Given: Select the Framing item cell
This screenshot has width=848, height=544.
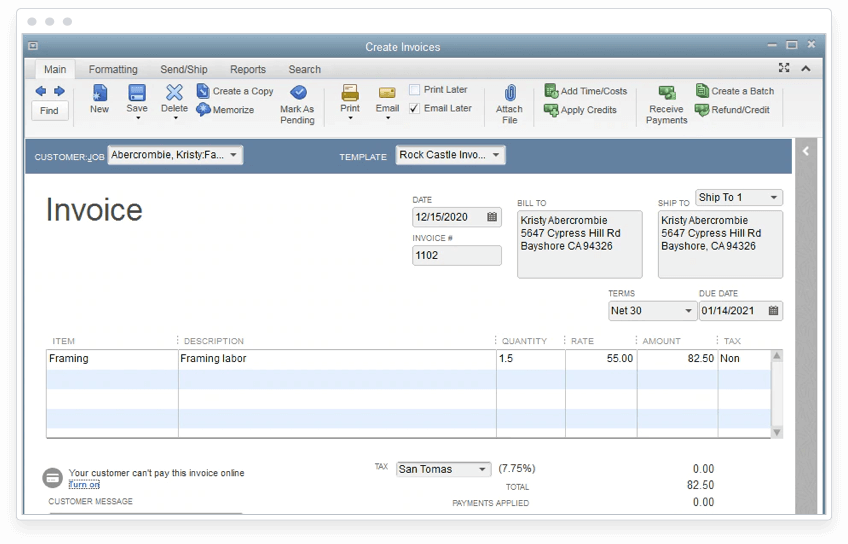Looking at the screenshot, I should (112, 359).
